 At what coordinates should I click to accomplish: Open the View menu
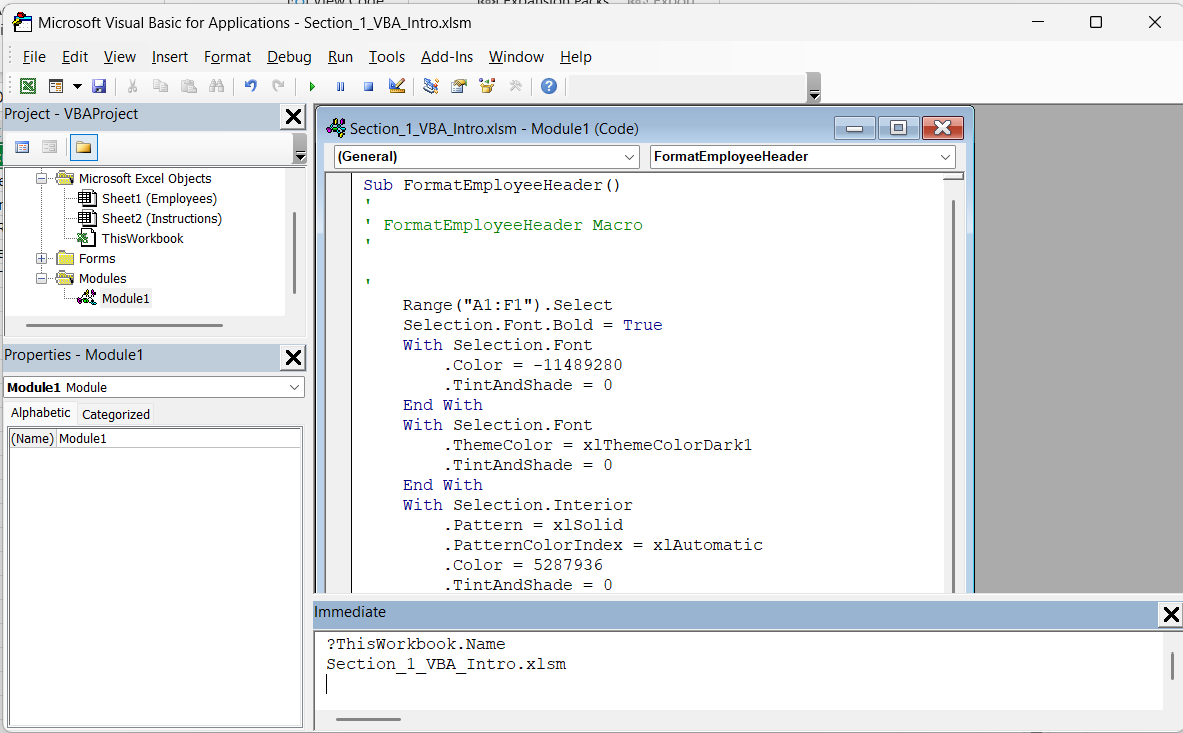(x=119, y=57)
